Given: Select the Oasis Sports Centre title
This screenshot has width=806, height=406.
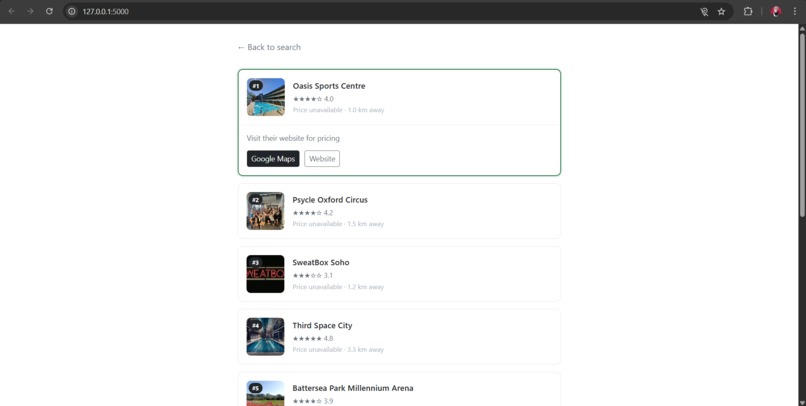Looking at the screenshot, I should pos(329,86).
